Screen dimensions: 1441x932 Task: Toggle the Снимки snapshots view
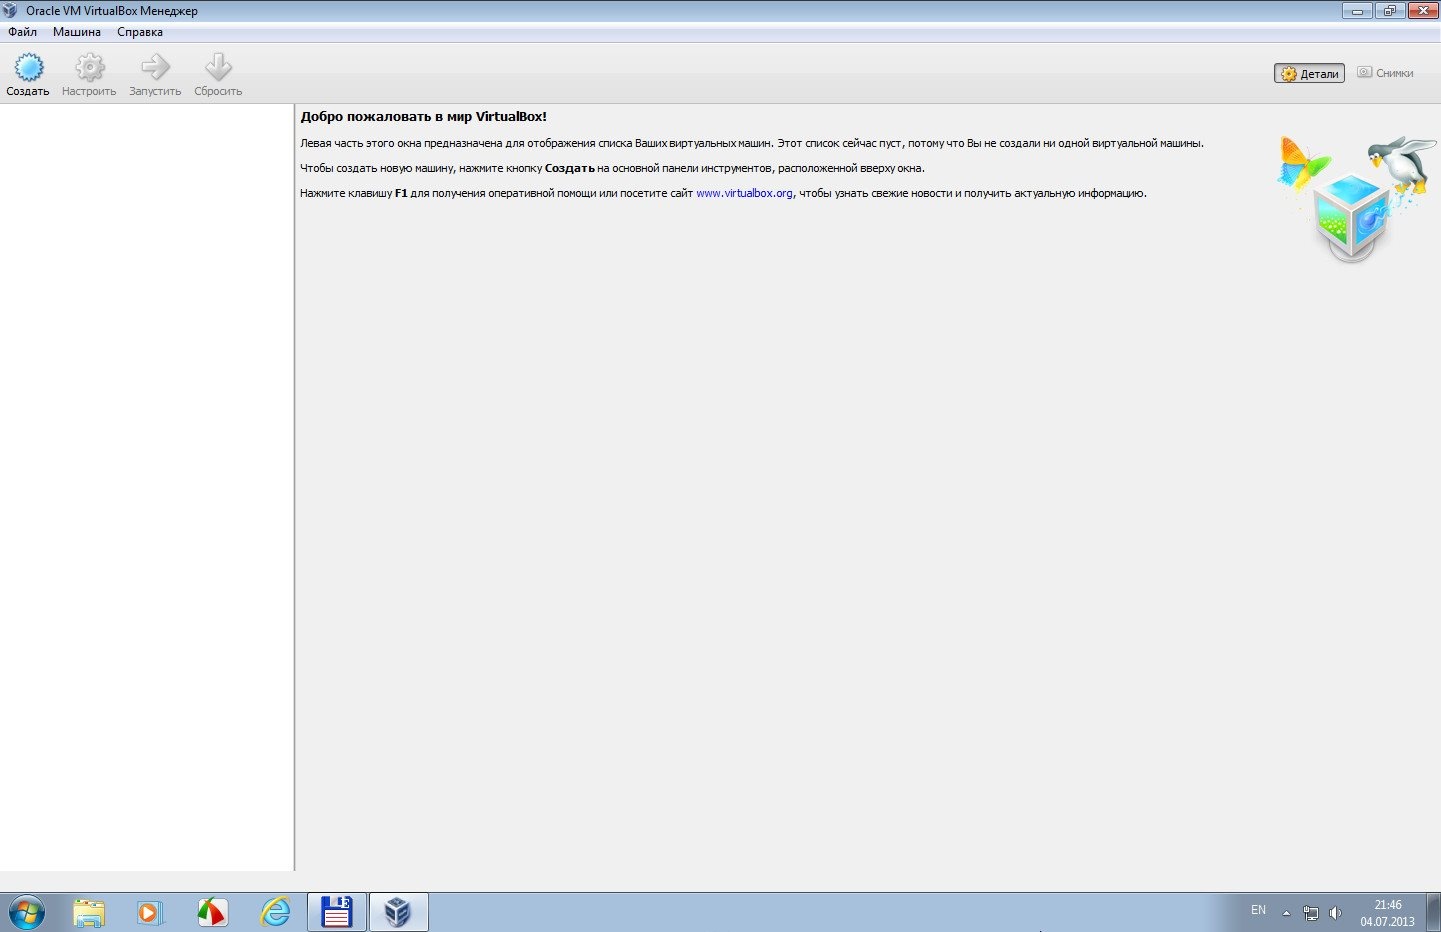[x=1385, y=73]
